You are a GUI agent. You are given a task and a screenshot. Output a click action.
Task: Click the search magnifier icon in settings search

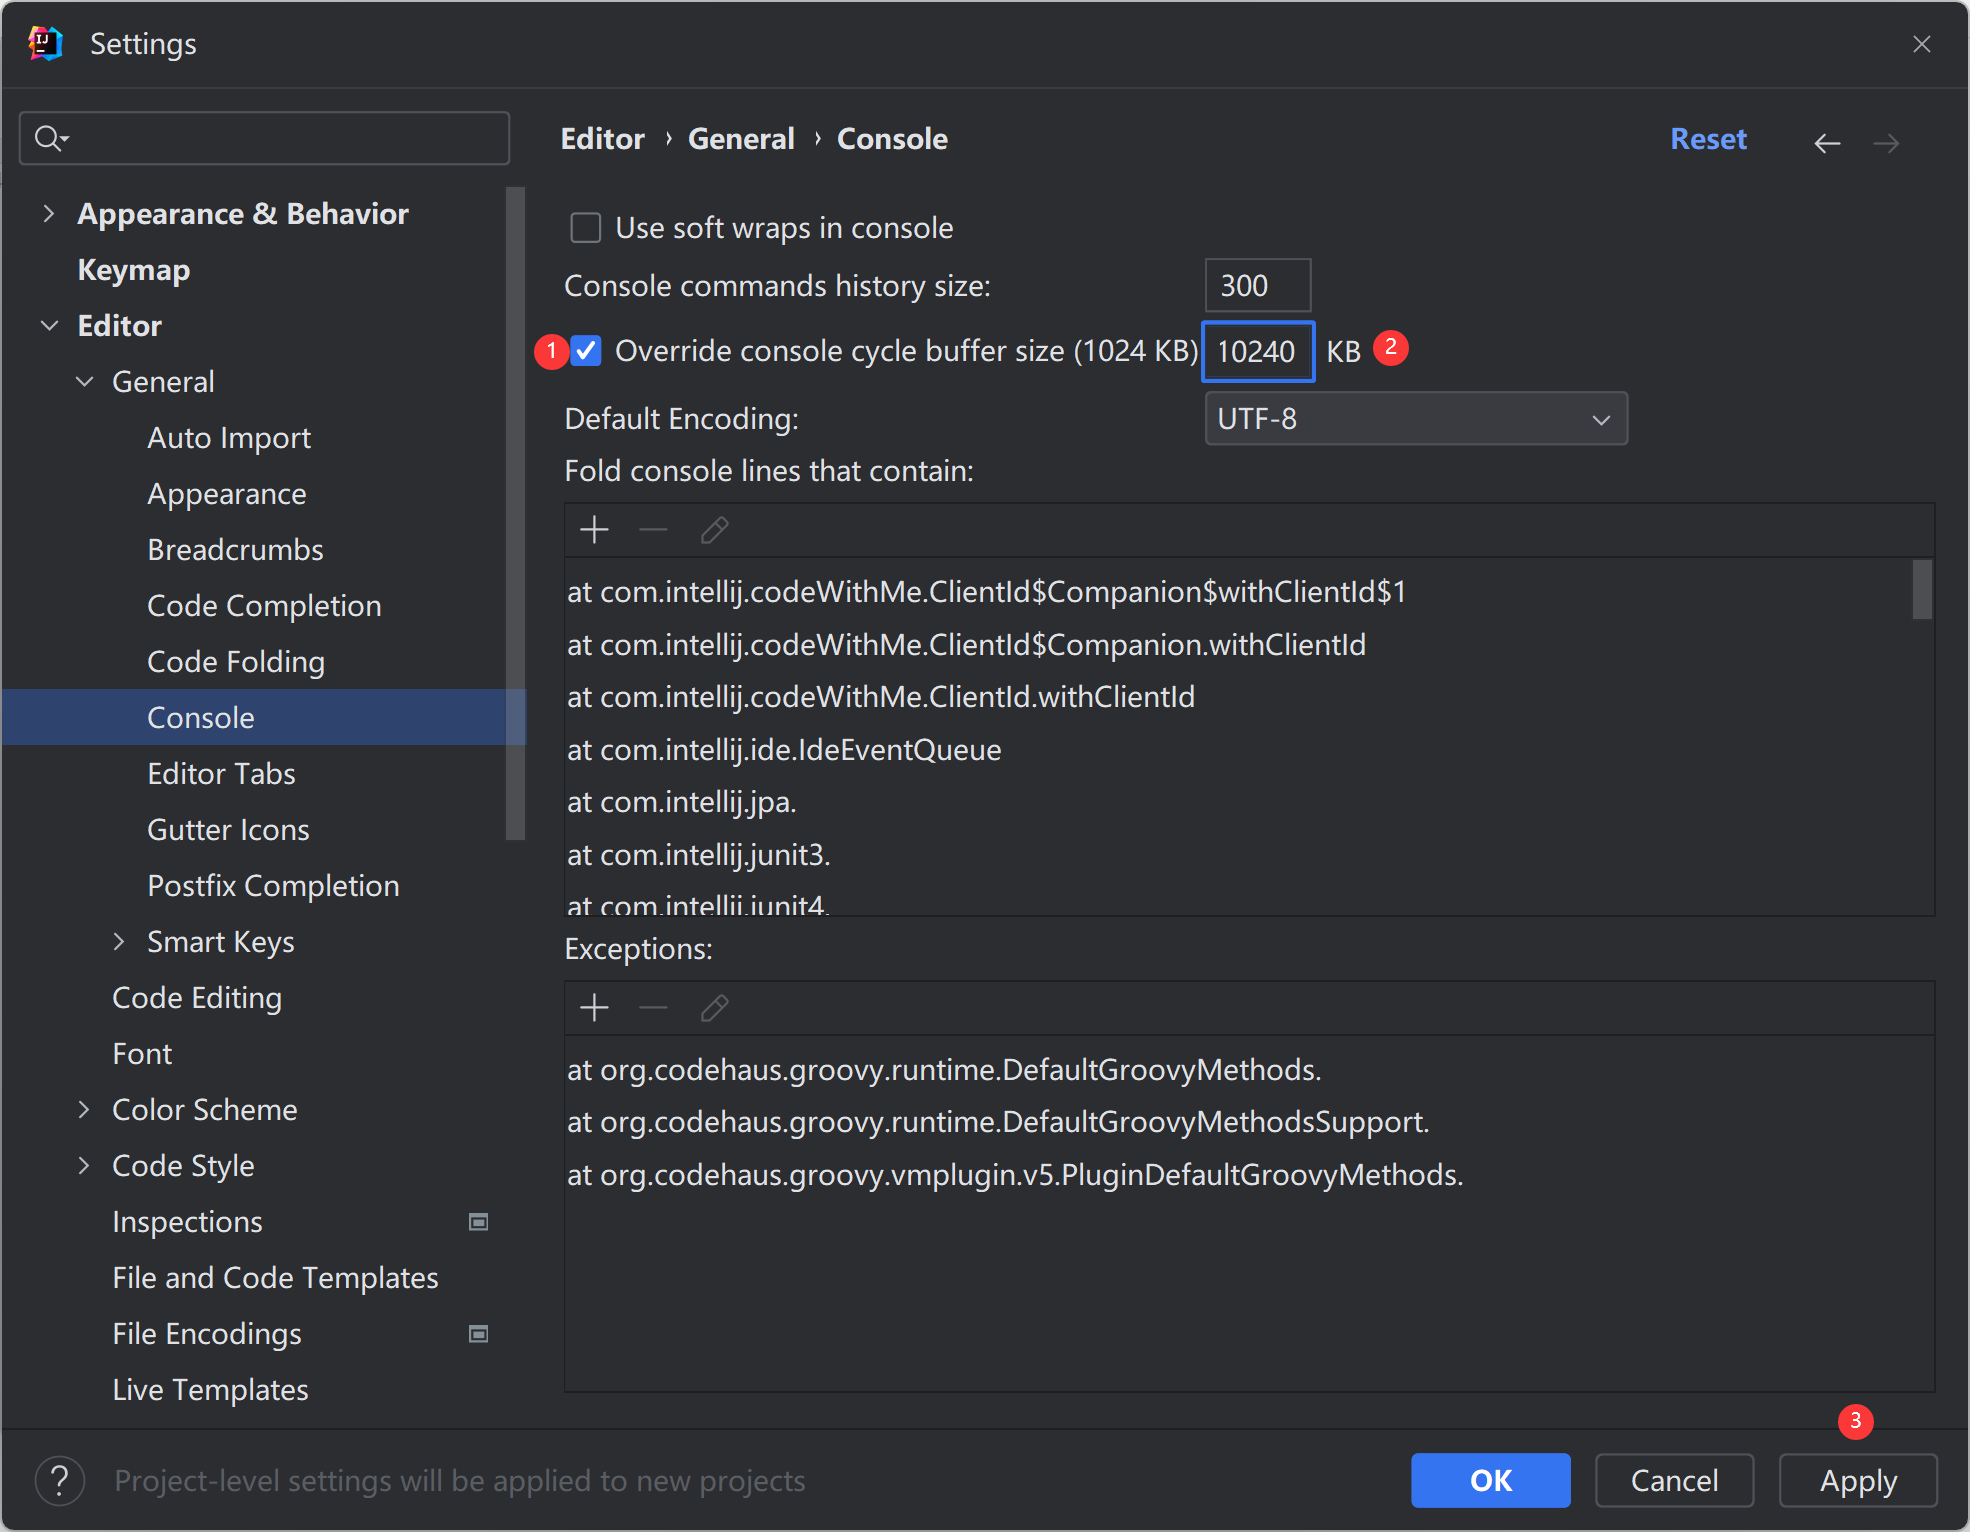(x=50, y=138)
